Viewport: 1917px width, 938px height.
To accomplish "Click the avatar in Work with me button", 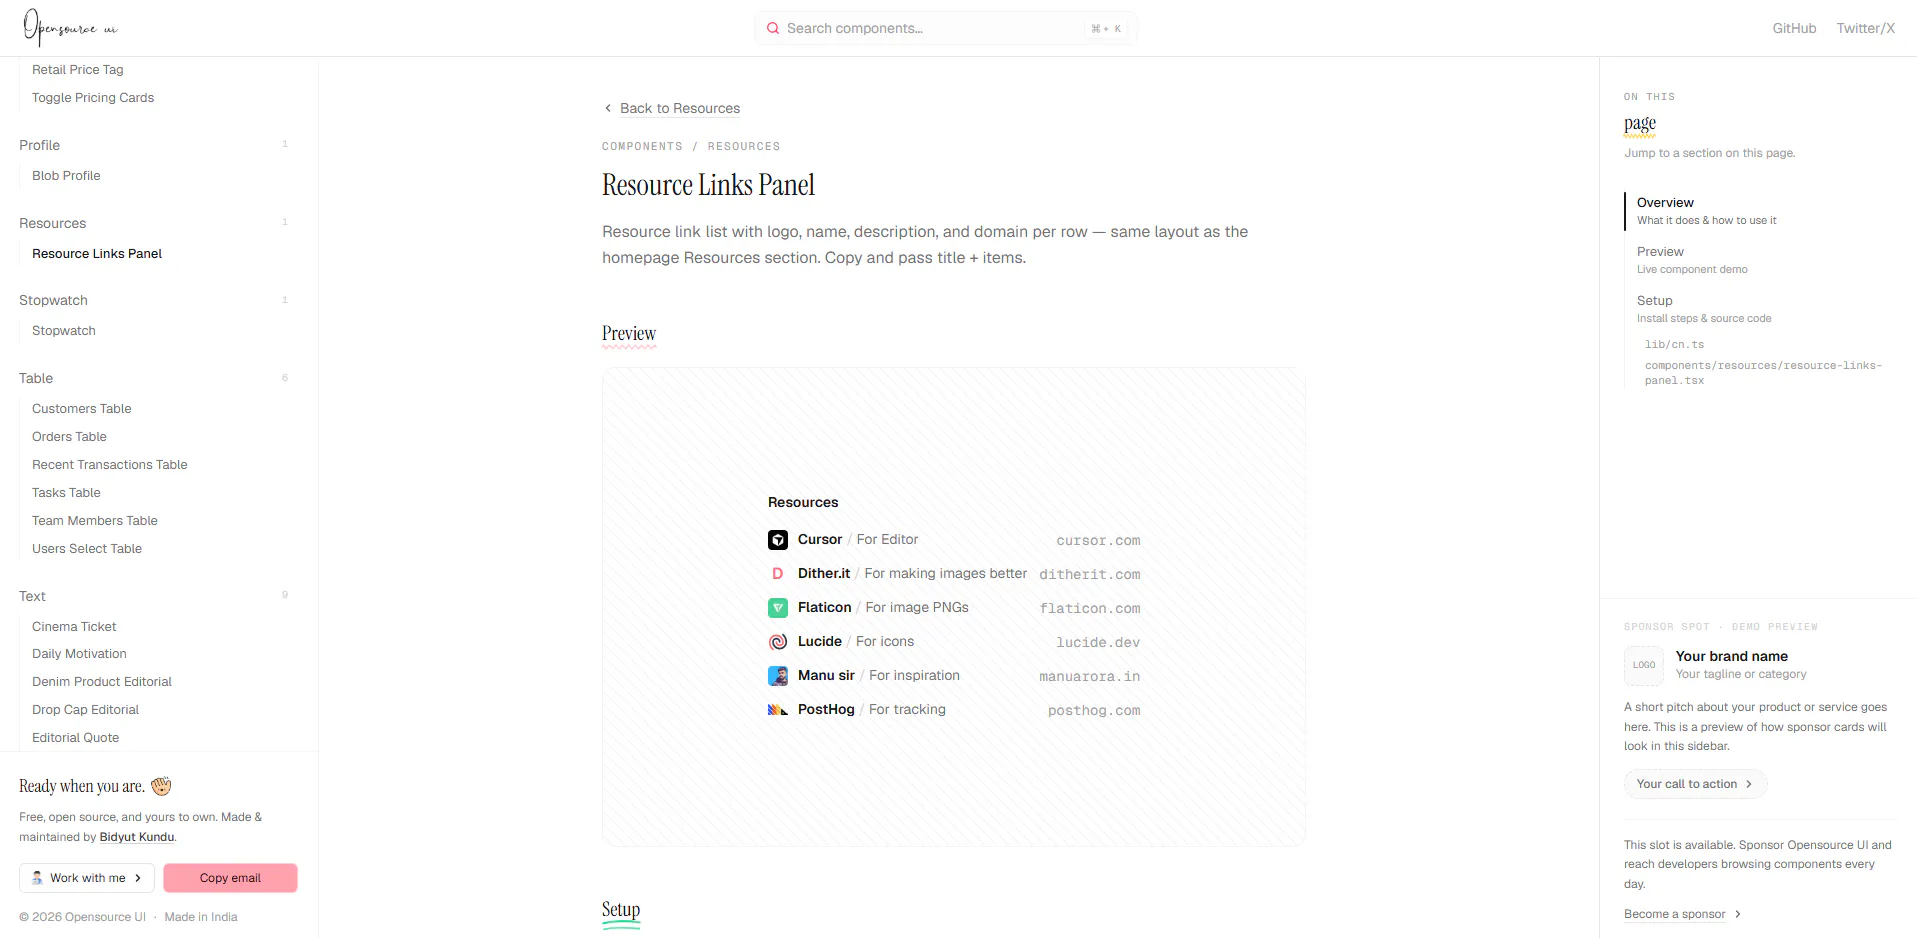I will click(37, 878).
